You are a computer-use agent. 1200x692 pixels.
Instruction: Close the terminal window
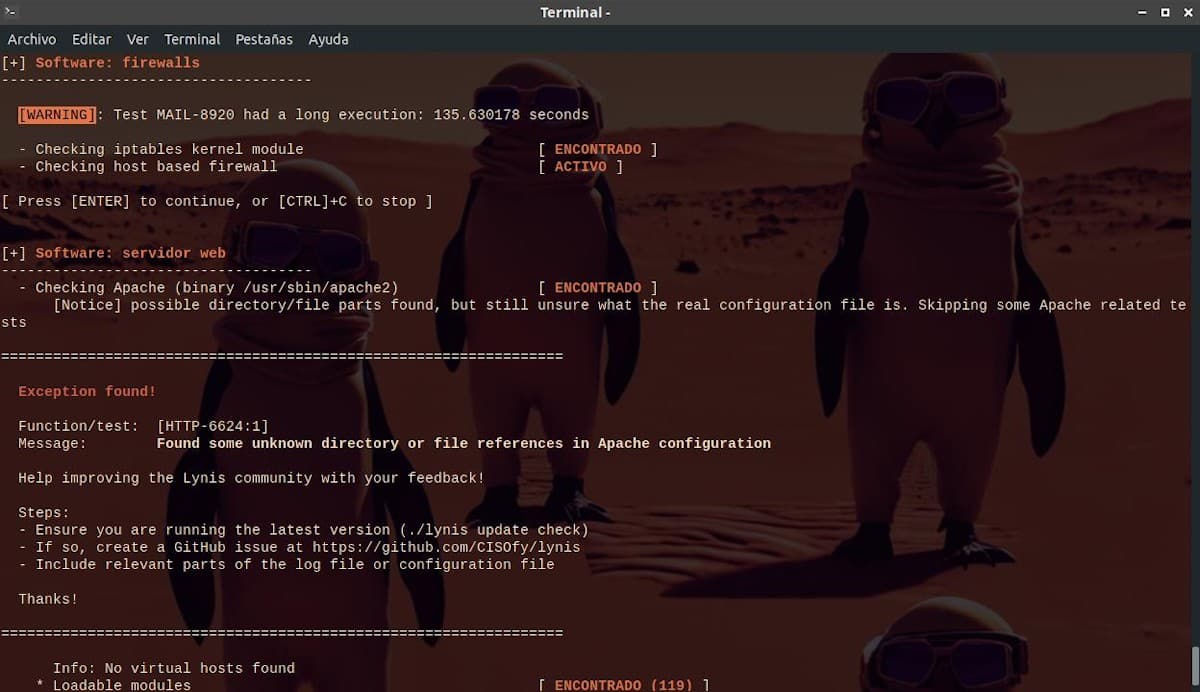[1186, 12]
